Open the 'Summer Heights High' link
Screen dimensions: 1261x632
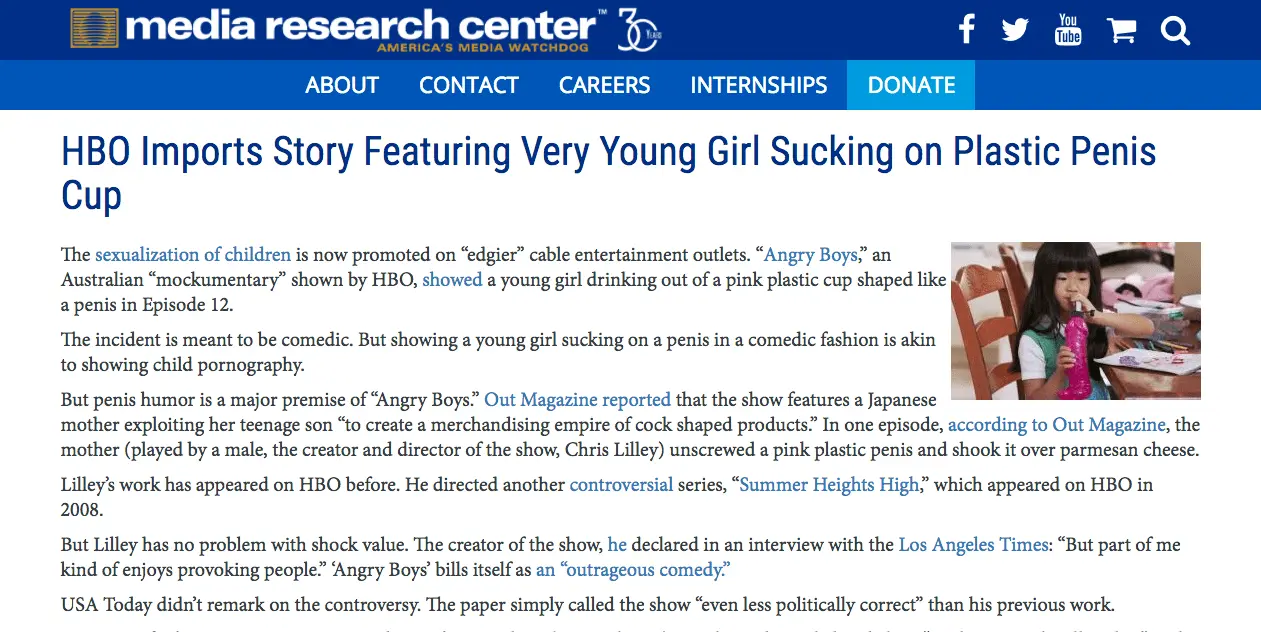829,485
